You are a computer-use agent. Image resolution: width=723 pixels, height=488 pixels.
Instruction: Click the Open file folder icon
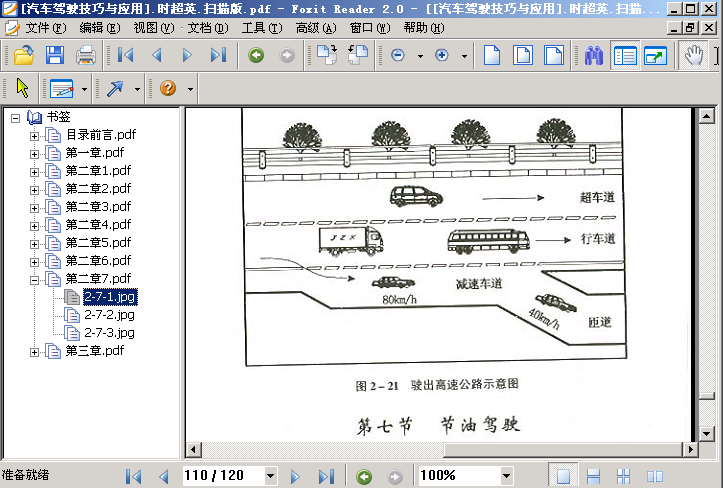coord(24,55)
